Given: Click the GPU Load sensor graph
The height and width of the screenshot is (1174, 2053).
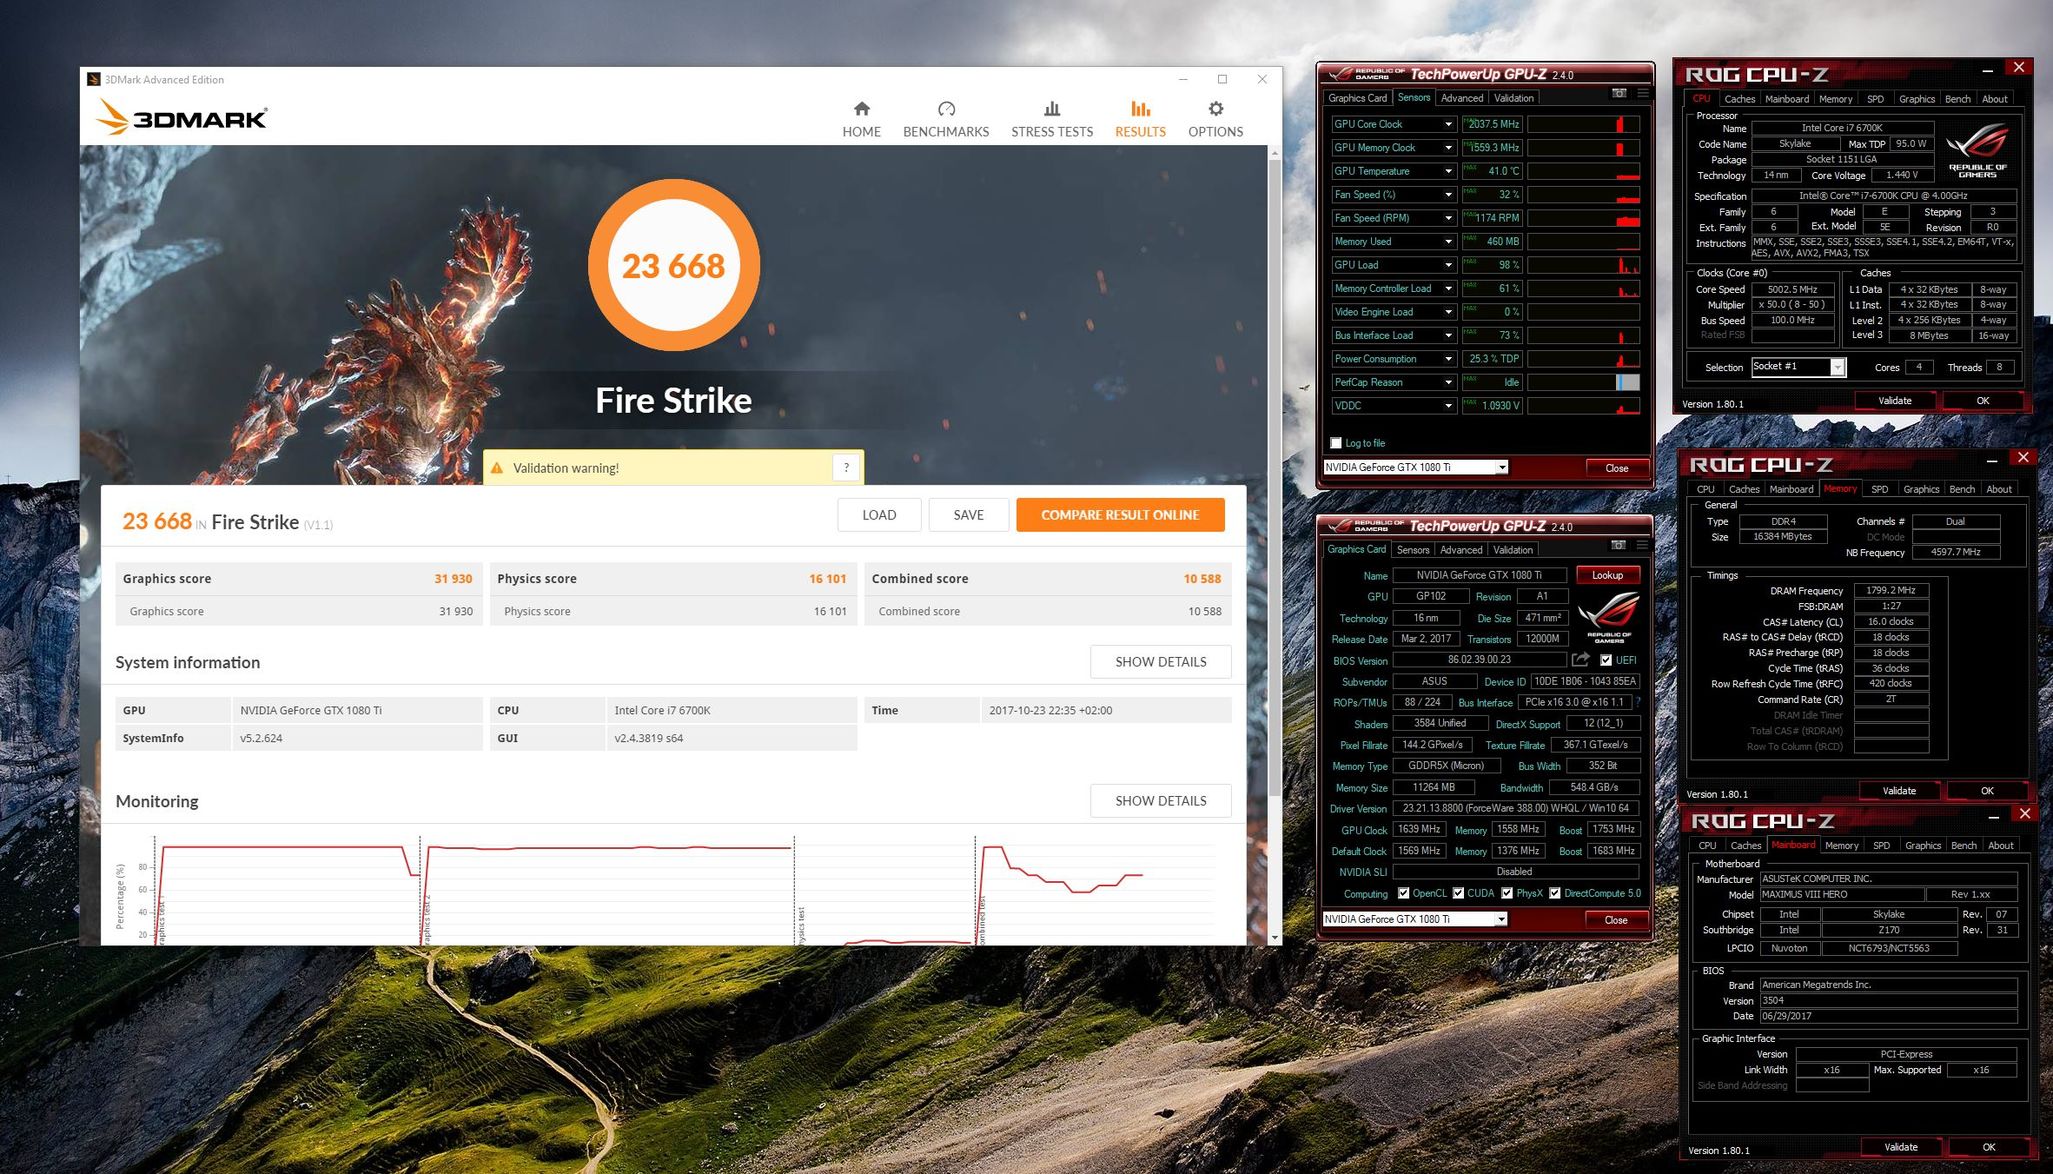Looking at the screenshot, I should coord(1583,265).
